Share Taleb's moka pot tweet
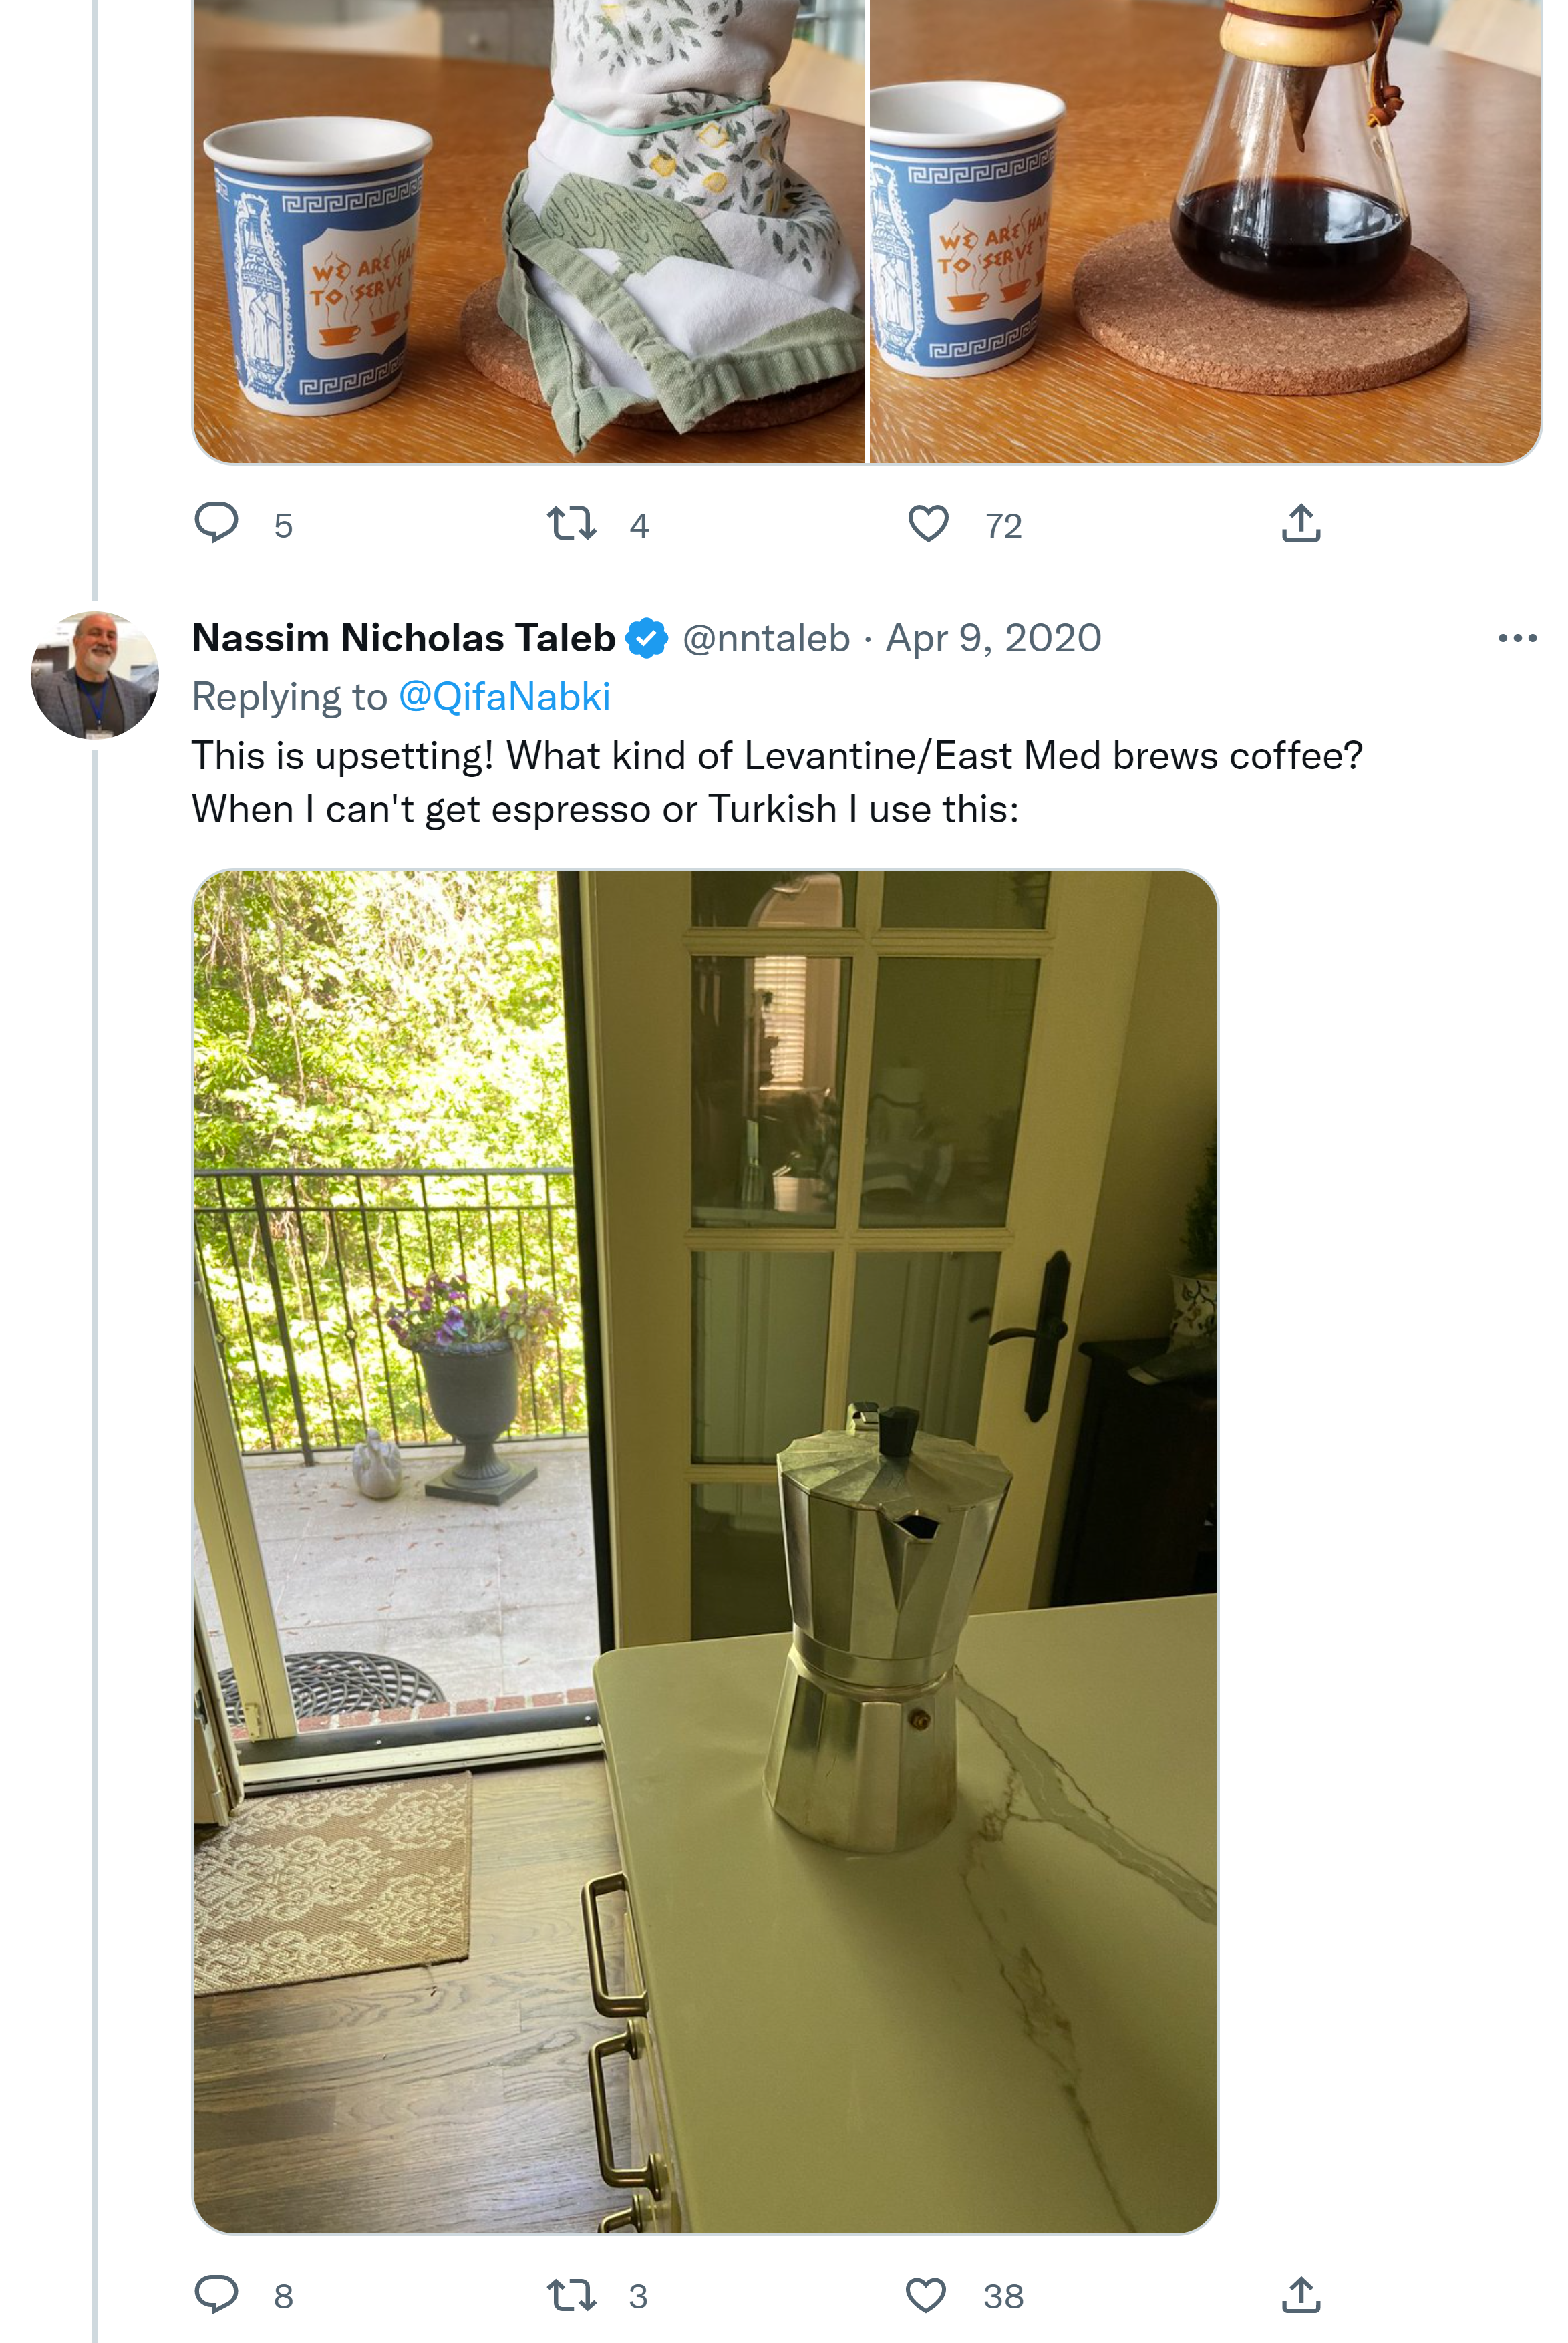This screenshot has height=2343, width=1568. coord(1300,2294)
